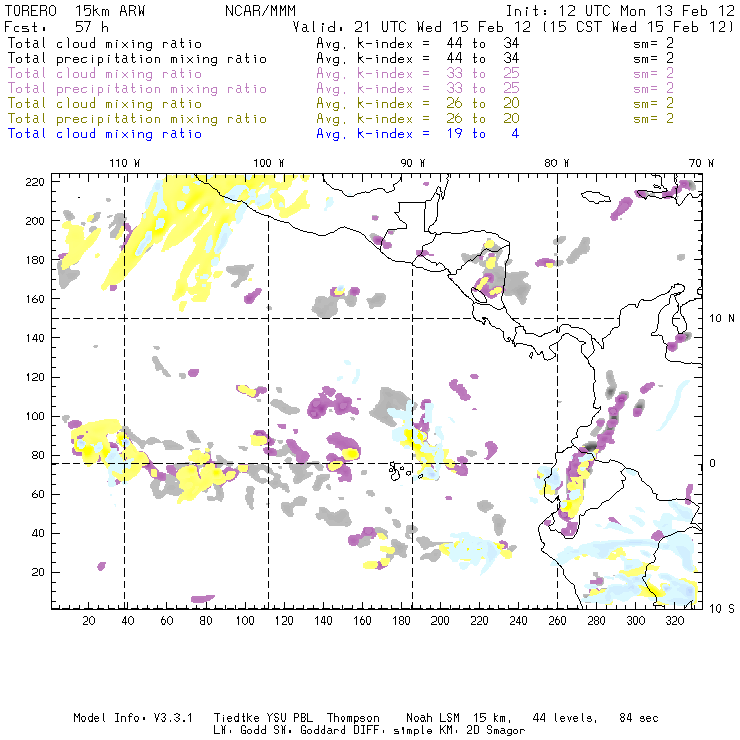The height and width of the screenshot is (740, 740).
Task: Click the '160' tick label on the vertical axis
Action: 34,299
